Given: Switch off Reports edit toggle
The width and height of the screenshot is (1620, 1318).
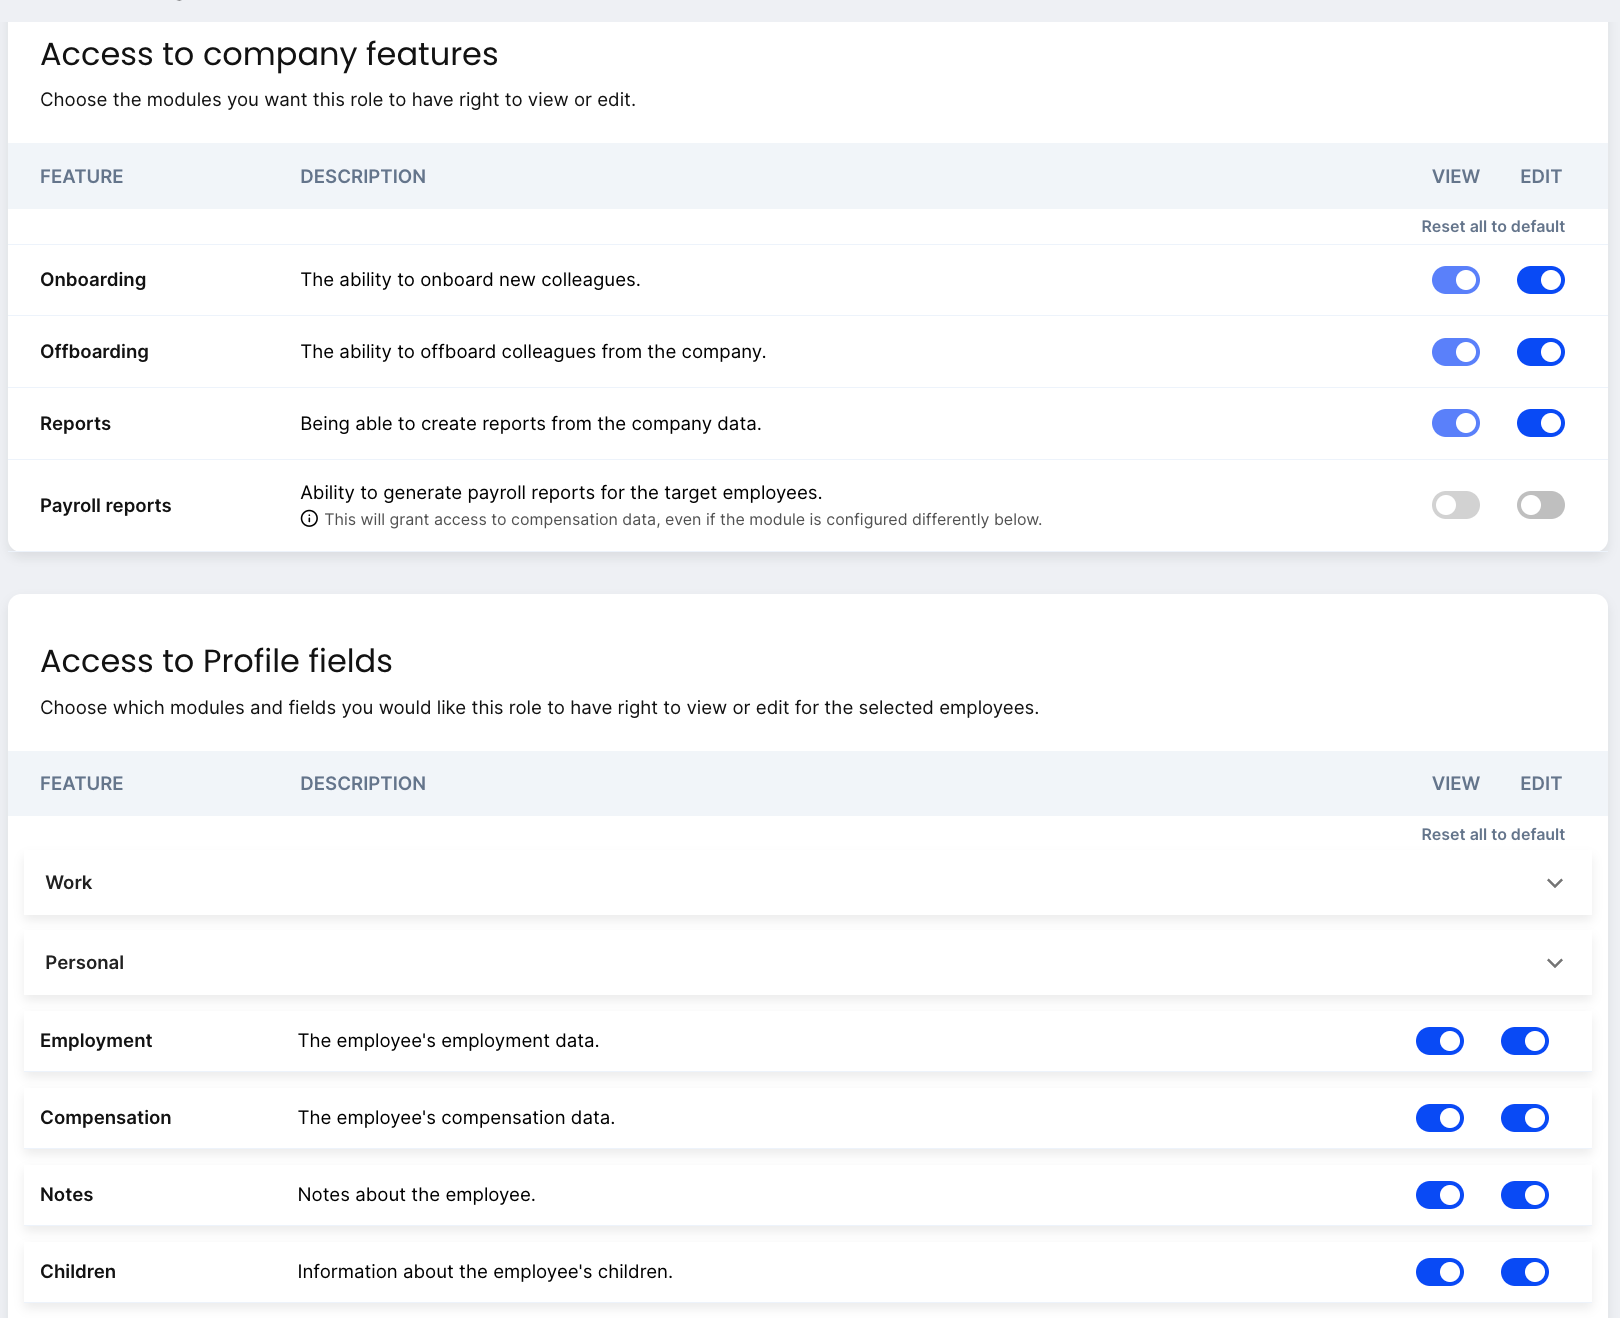Looking at the screenshot, I should [x=1540, y=423].
